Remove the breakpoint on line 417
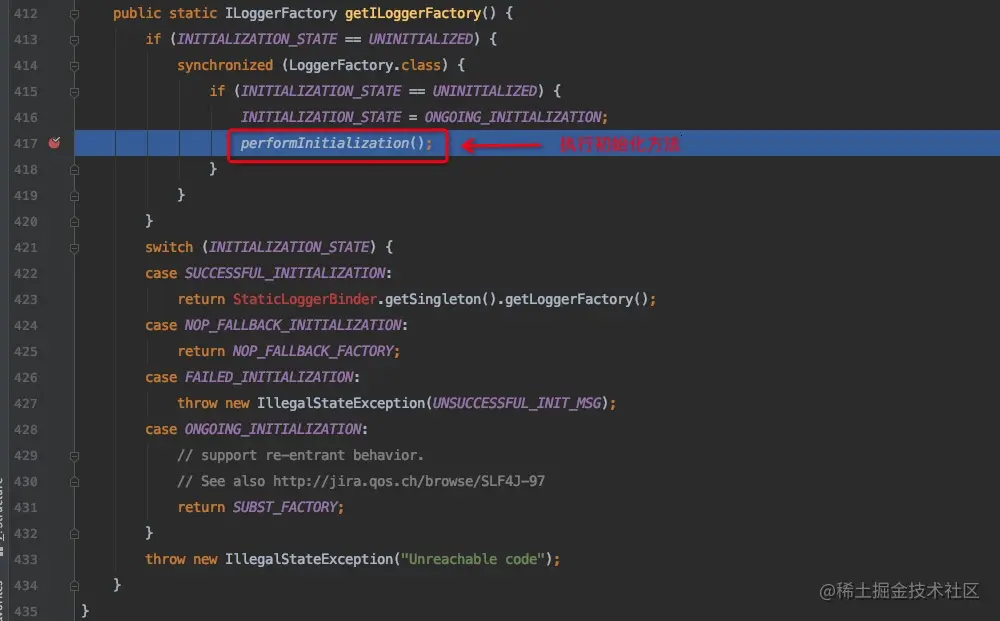 pos(54,143)
